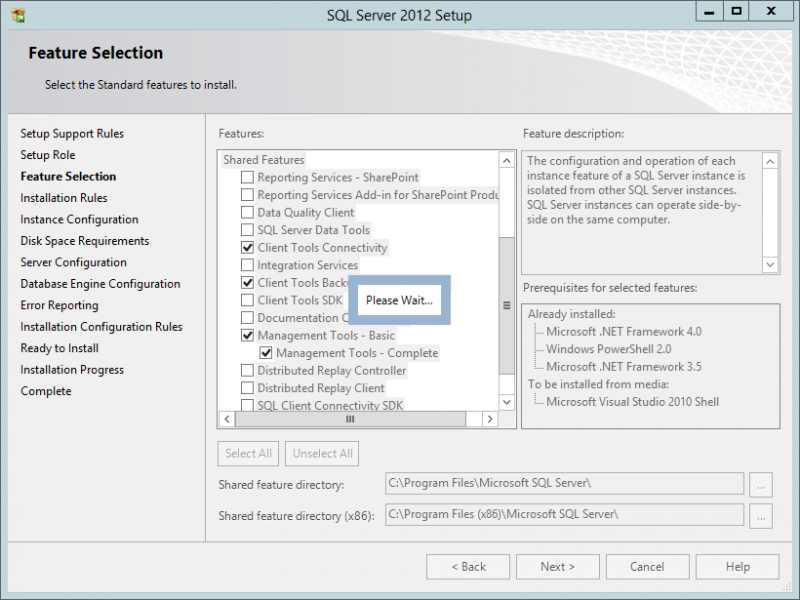The width and height of the screenshot is (800, 600).
Task: Click the feature description scroll down arrow
Action: 770,264
